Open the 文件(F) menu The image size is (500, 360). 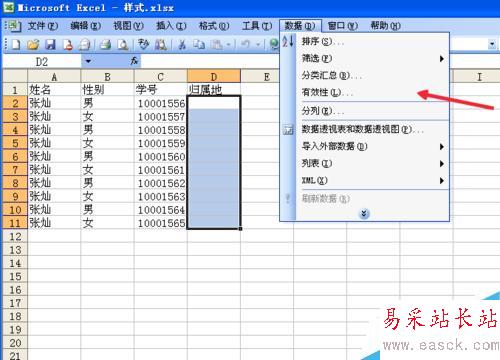tap(43, 26)
